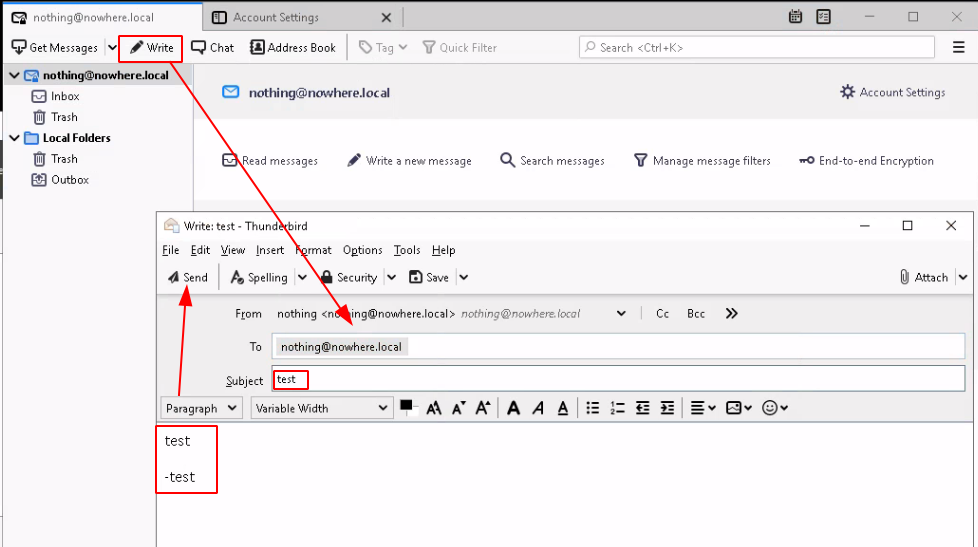Add a Cc field
This screenshot has width=978, height=547.
[662, 314]
